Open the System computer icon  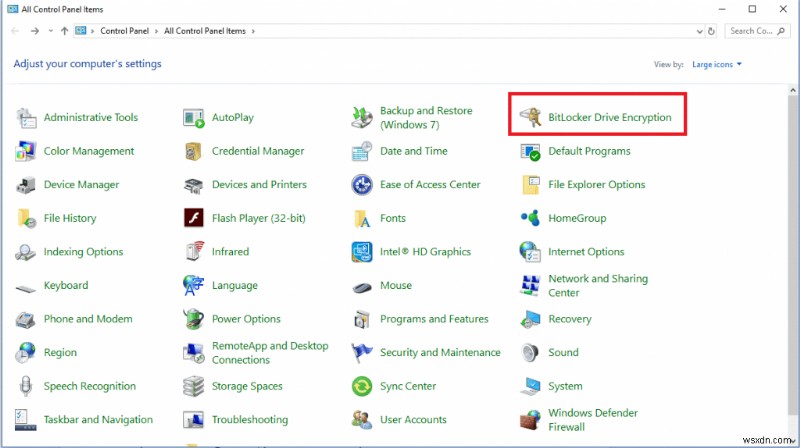[x=530, y=386]
